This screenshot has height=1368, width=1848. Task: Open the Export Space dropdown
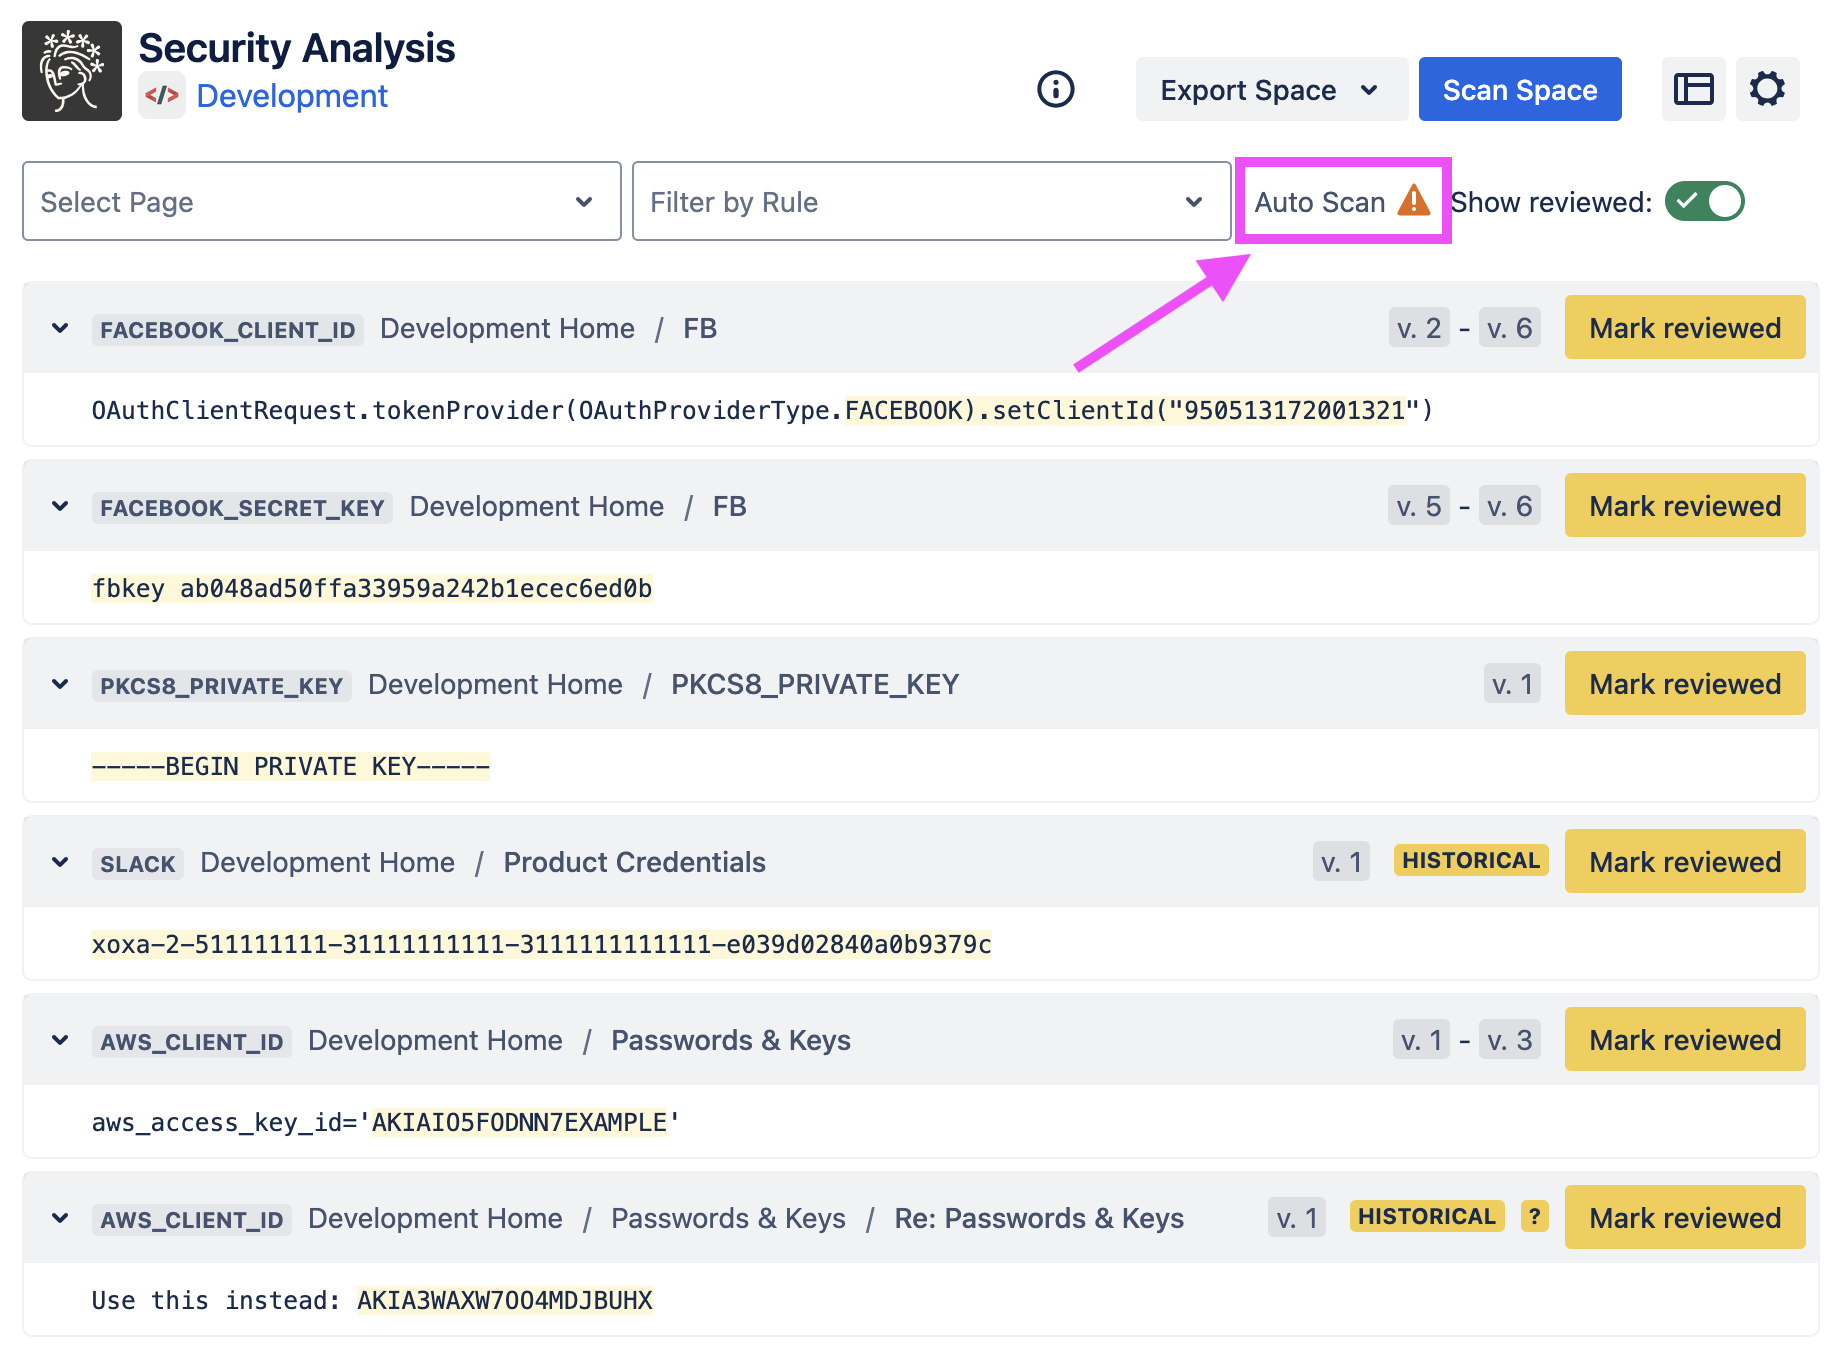click(1270, 90)
